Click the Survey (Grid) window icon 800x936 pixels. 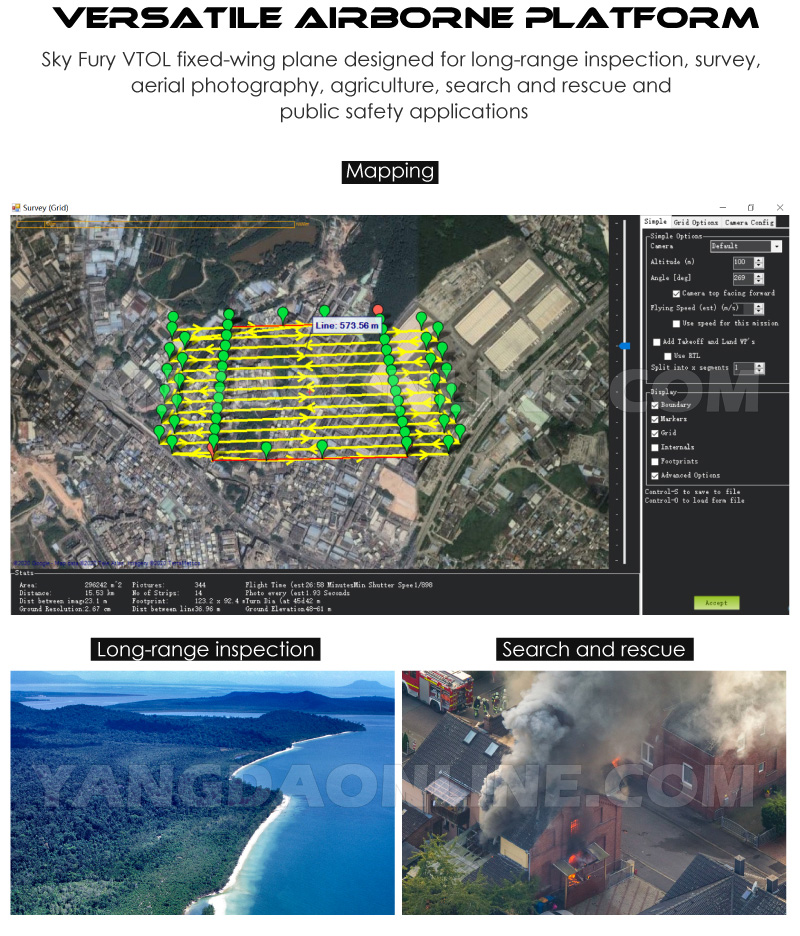point(16,207)
